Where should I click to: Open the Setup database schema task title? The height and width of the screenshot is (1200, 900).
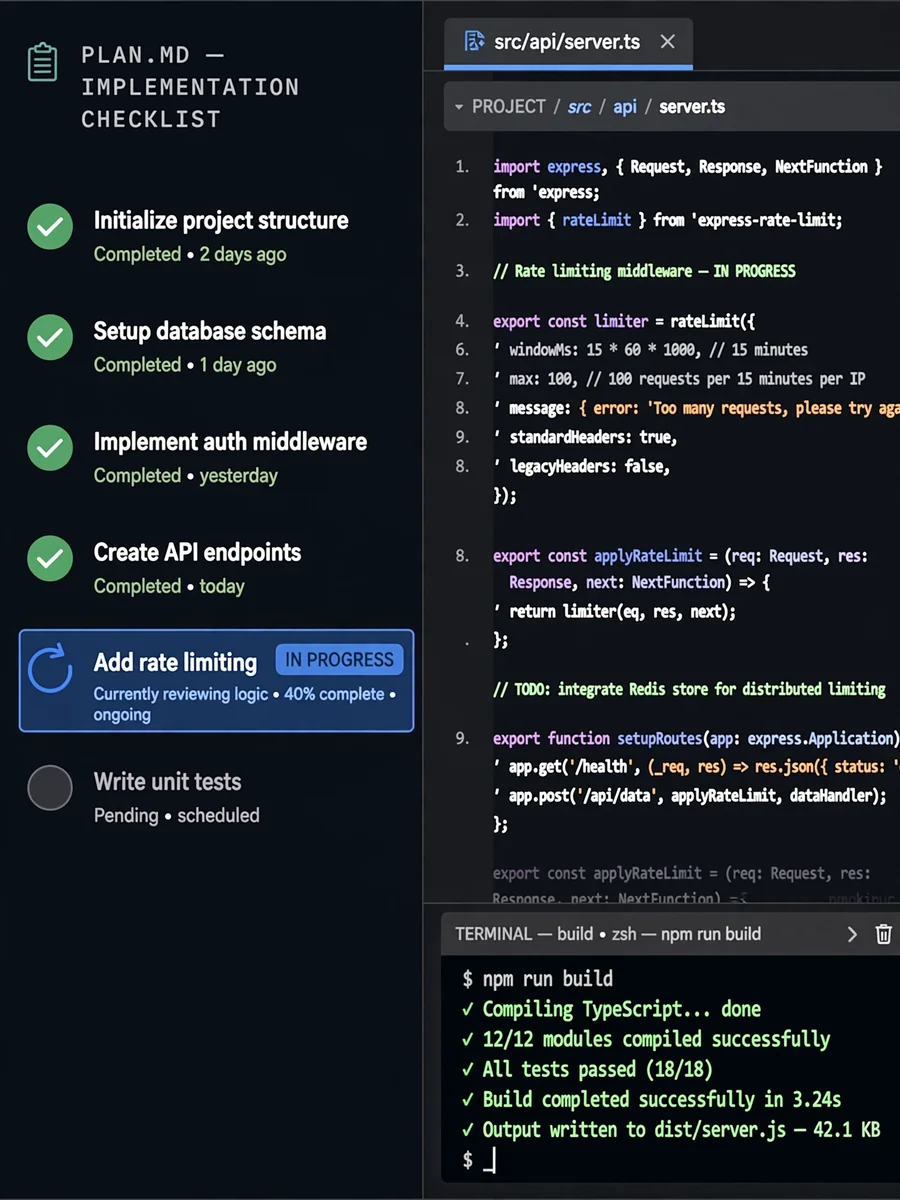tap(210, 331)
